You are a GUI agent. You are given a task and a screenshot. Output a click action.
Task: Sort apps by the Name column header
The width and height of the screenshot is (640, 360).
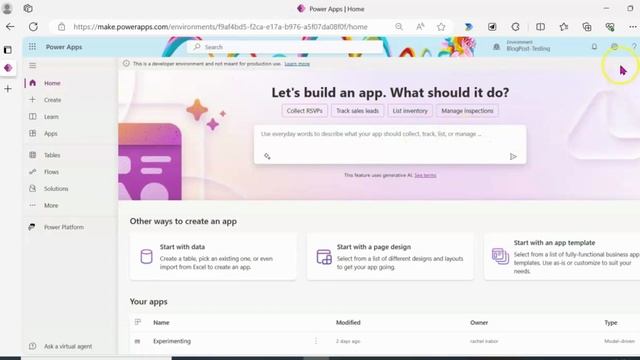tap(161, 322)
